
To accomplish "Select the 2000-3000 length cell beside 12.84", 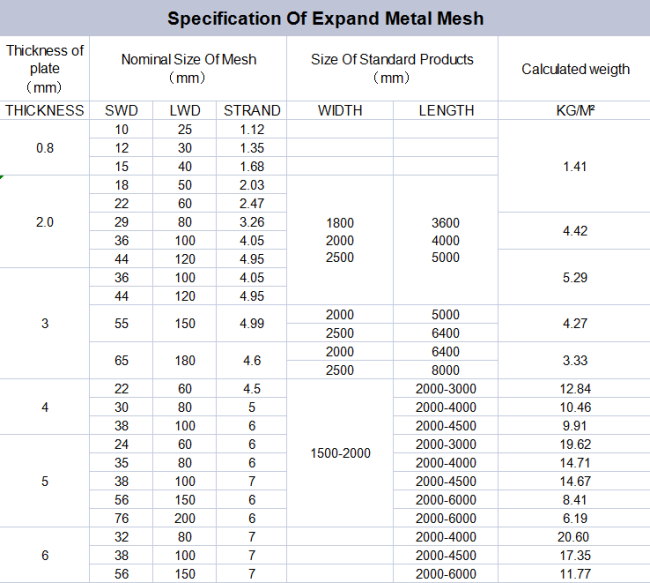I will click(x=446, y=389).
